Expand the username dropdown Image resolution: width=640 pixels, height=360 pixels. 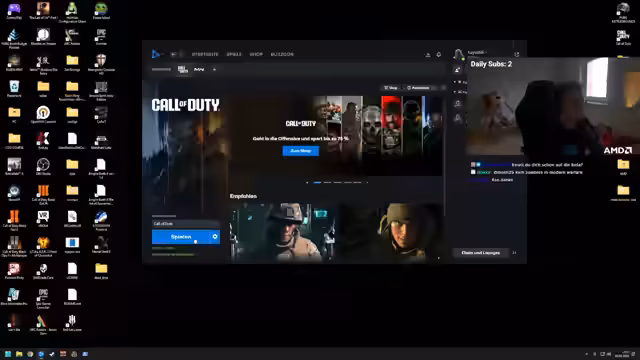point(477,53)
